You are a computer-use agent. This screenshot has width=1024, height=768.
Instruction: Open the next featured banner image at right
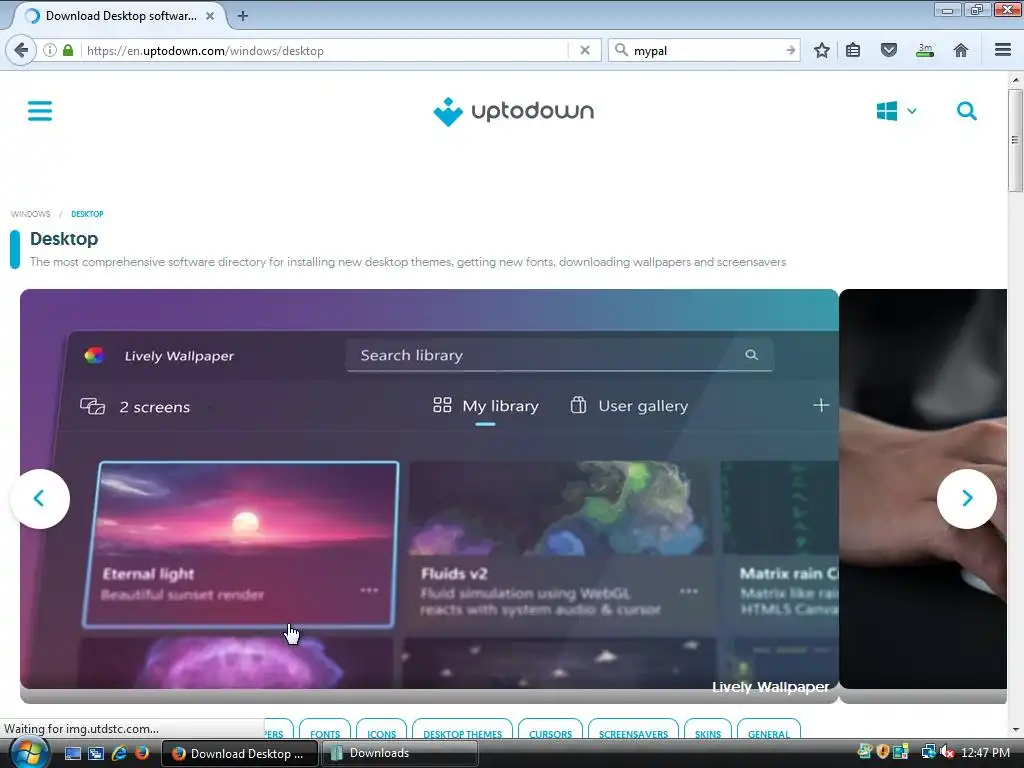pyautogui.click(x=923, y=496)
